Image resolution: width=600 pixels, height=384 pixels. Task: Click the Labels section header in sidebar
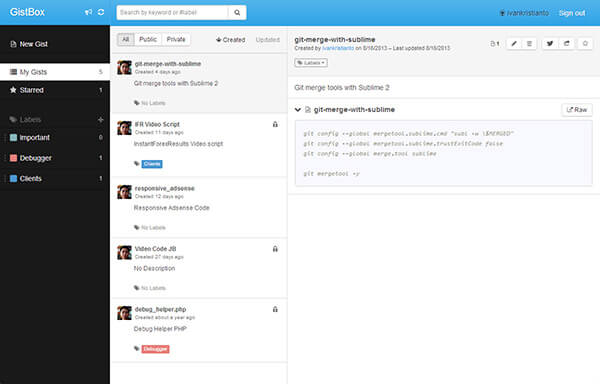click(x=25, y=120)
